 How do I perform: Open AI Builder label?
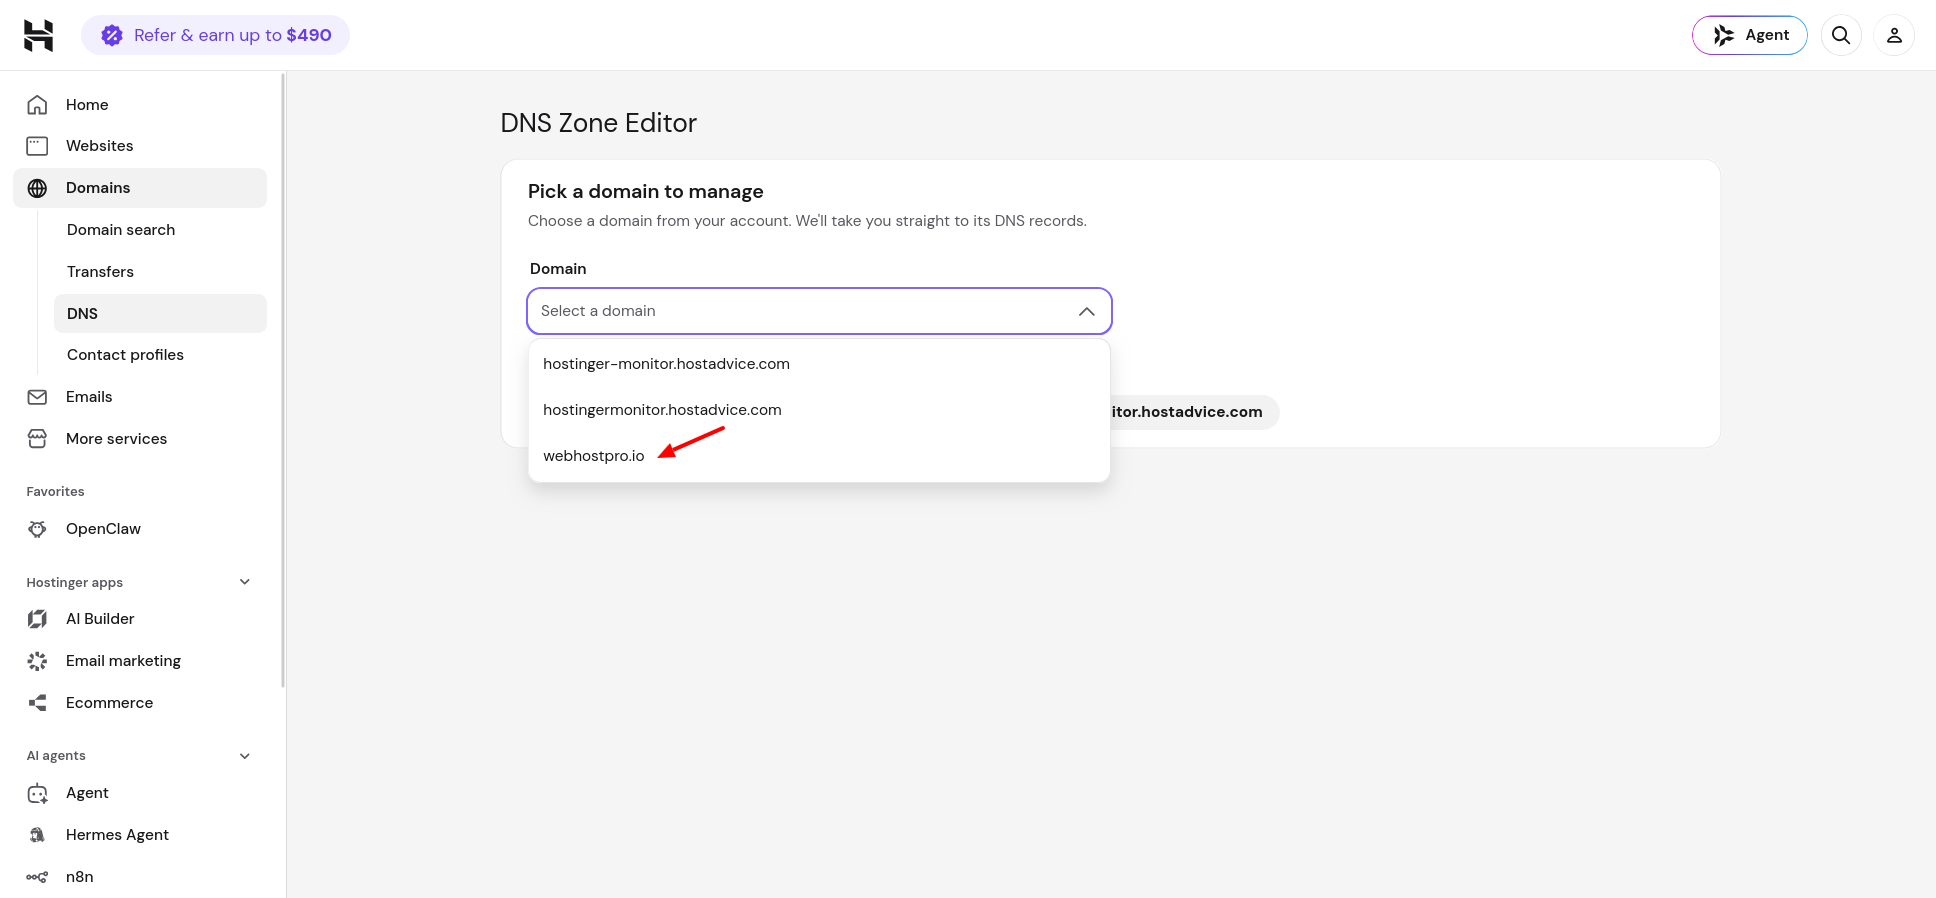100,619
